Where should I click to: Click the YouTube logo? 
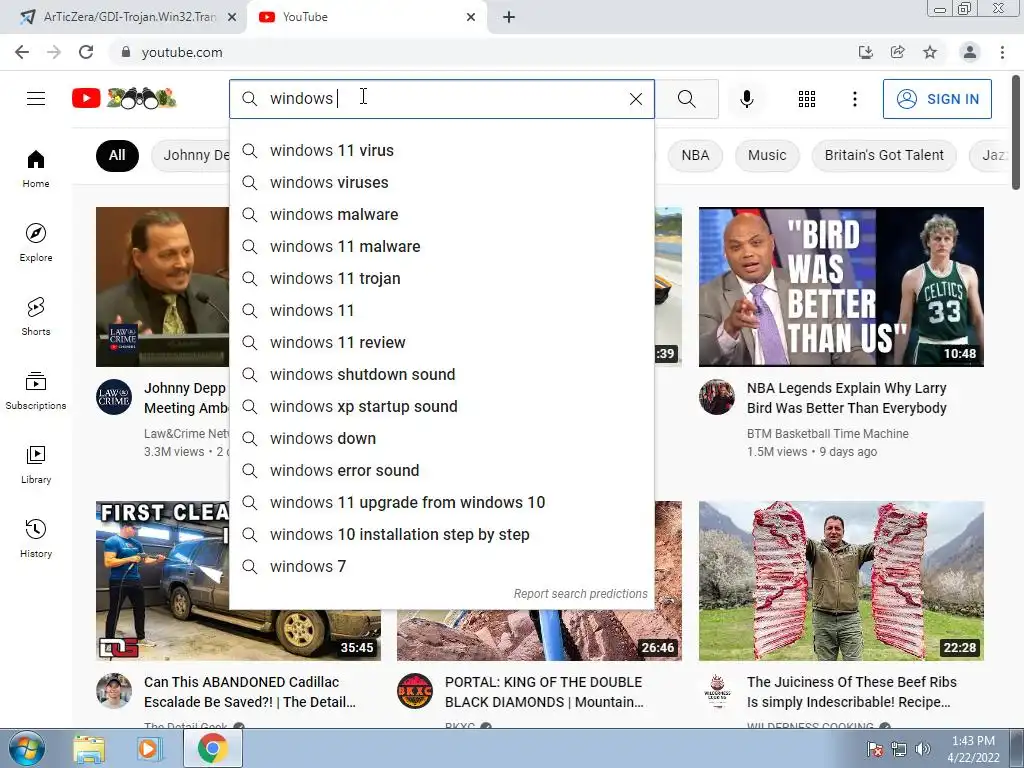point(124,99)
